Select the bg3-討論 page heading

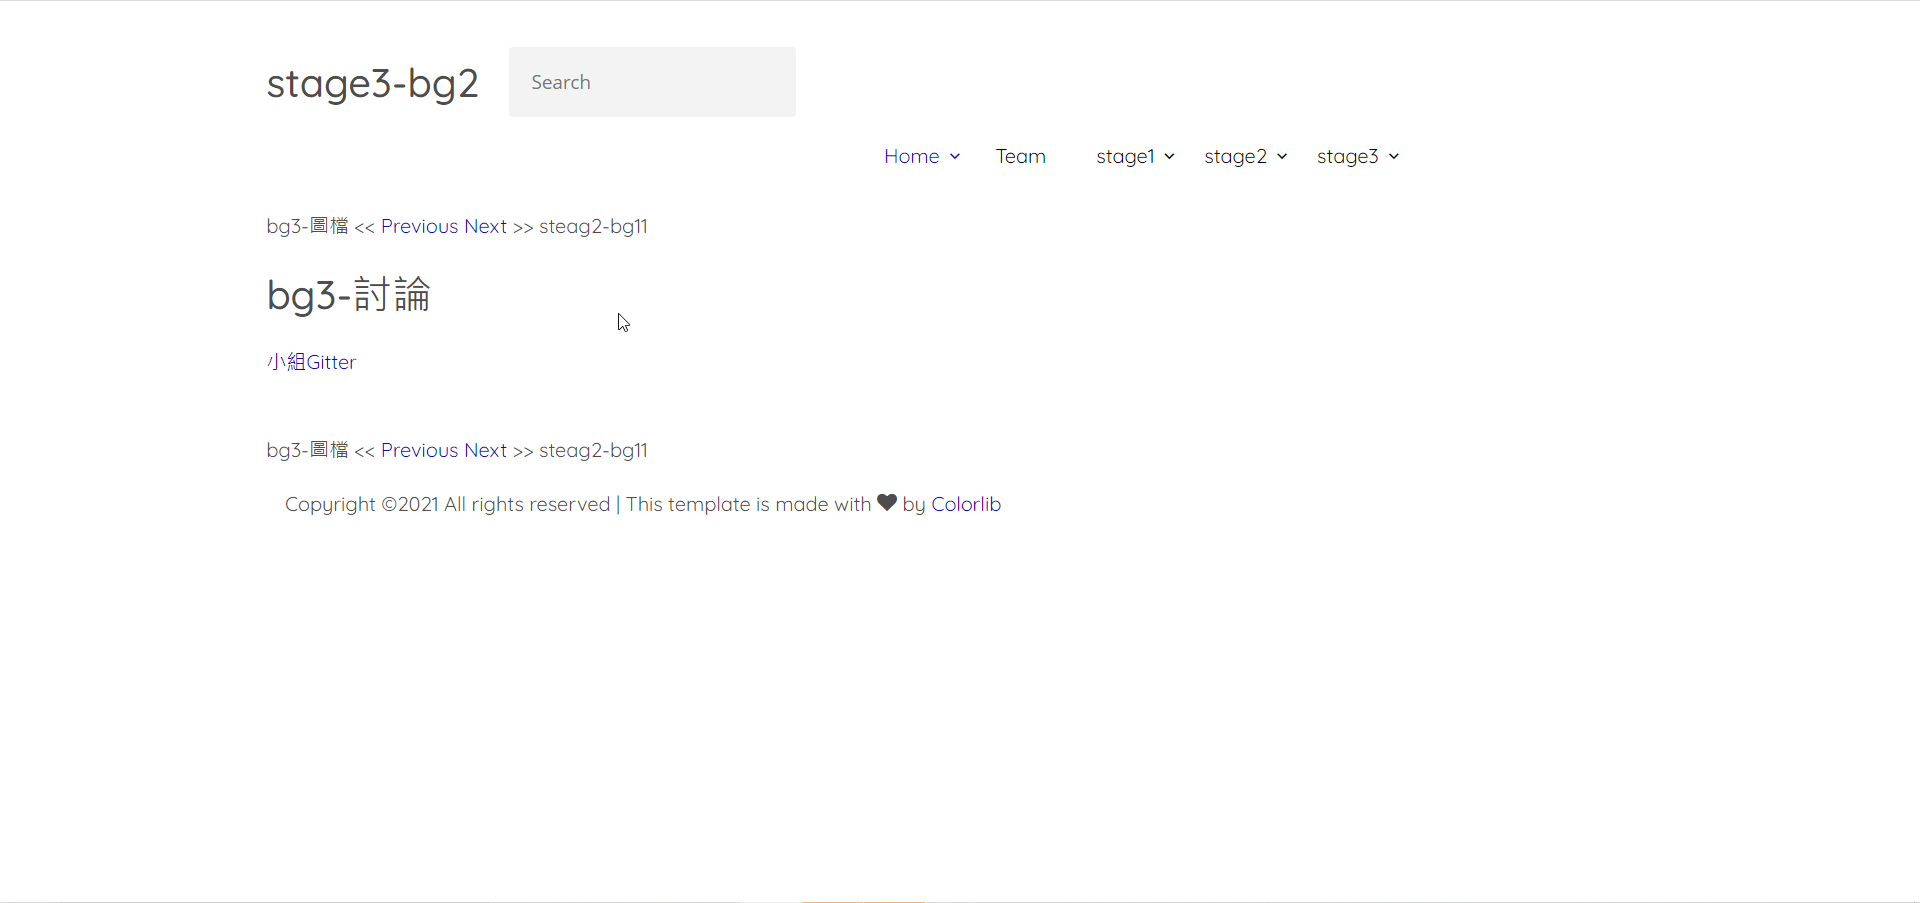[348, 296]
